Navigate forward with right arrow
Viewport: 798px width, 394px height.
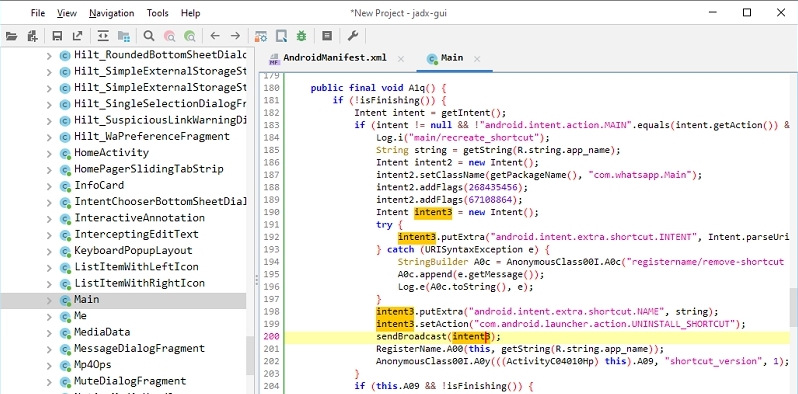point(235,36)
